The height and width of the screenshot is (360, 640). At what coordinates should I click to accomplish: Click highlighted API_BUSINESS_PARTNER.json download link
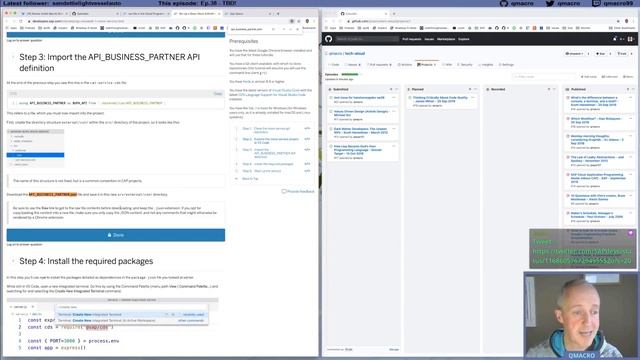coord(53,194)
